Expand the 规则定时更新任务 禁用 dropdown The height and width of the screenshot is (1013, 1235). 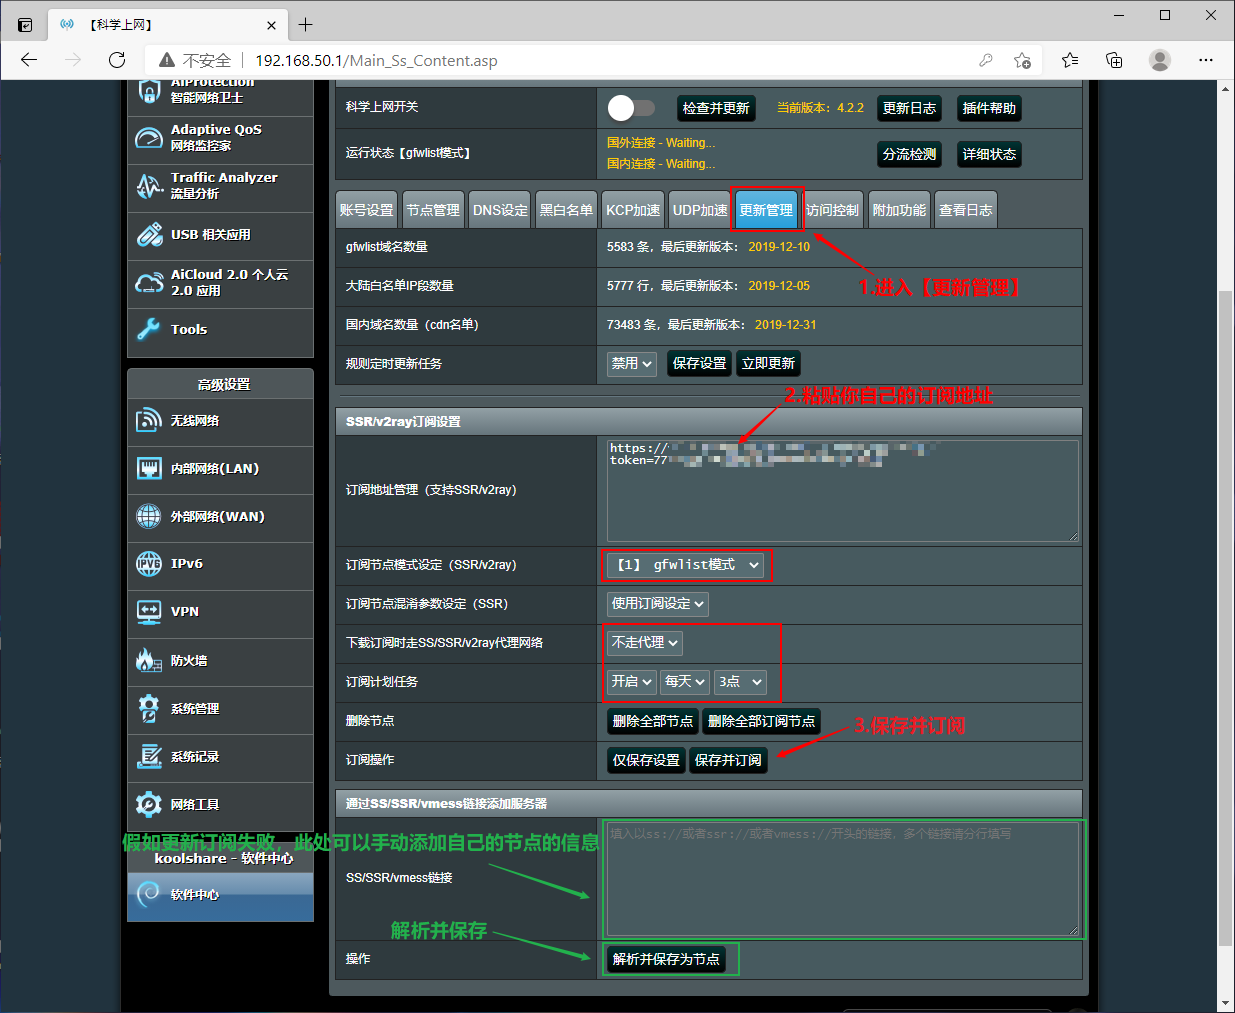[x=632, y=363]
